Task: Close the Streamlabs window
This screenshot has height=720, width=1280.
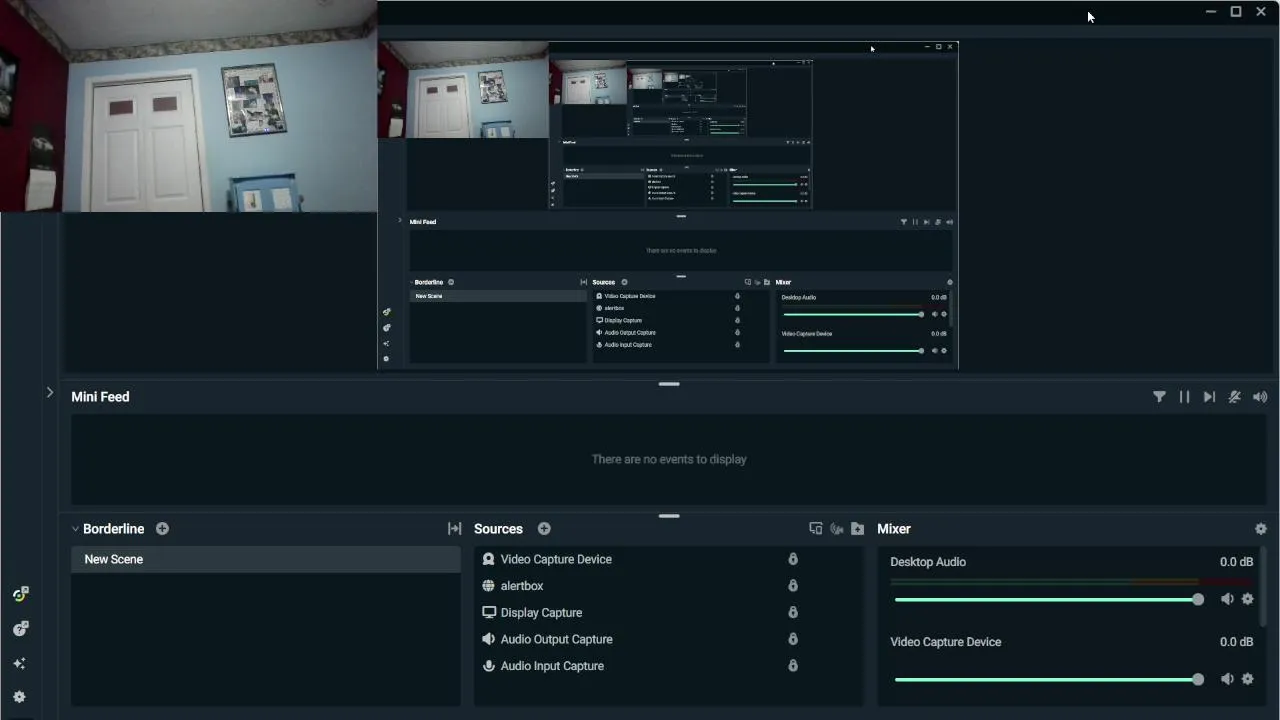Action: 1261,12
